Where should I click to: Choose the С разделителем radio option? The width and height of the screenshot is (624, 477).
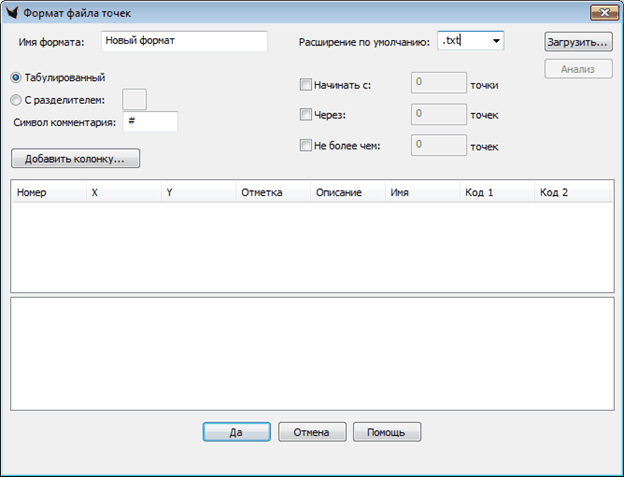click(x=16, y=99)
